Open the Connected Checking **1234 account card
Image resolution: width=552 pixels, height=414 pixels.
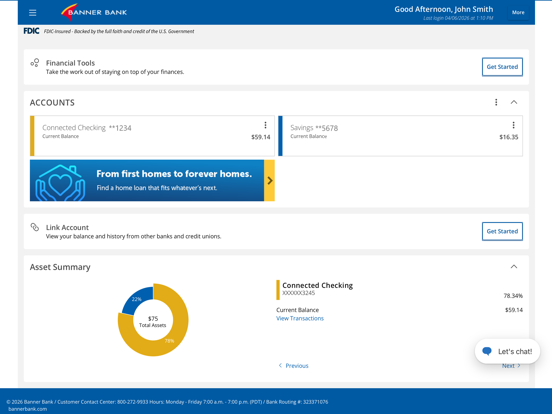coord(152,136)
